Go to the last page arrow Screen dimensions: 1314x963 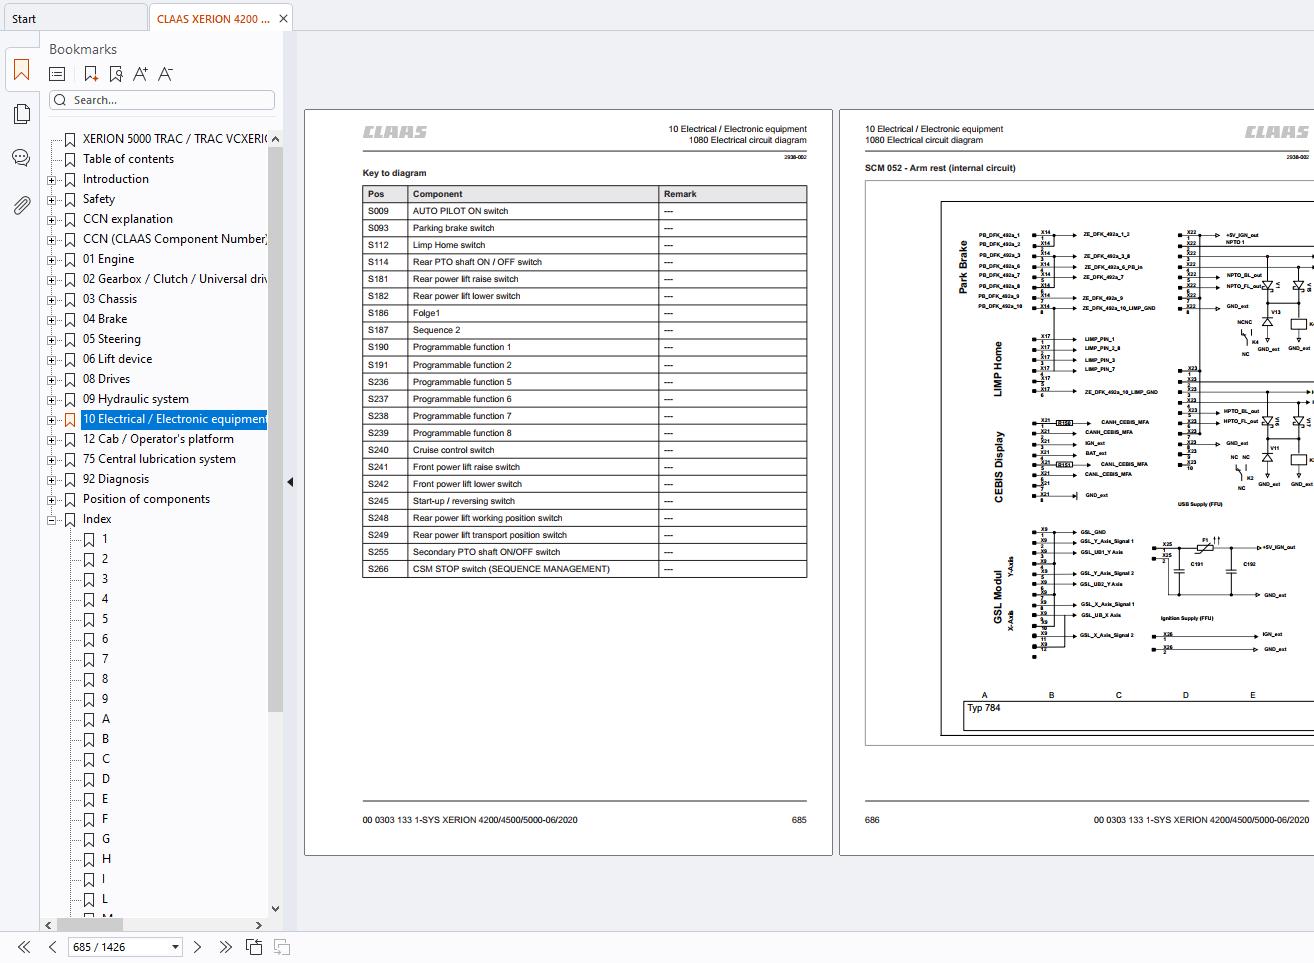225,947
